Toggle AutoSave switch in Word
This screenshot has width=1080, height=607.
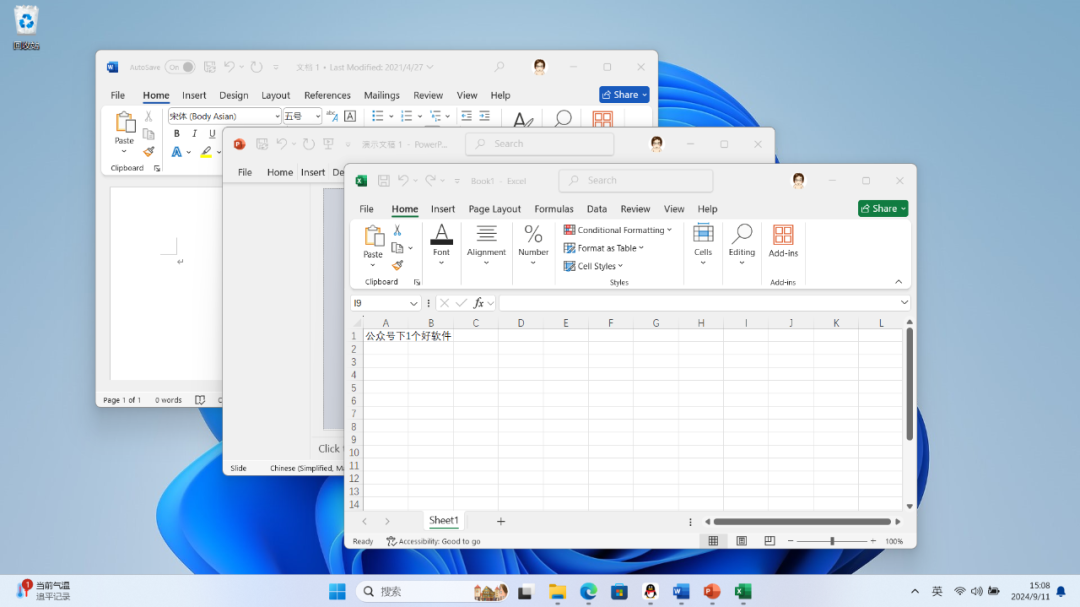[x=180, y=67]
